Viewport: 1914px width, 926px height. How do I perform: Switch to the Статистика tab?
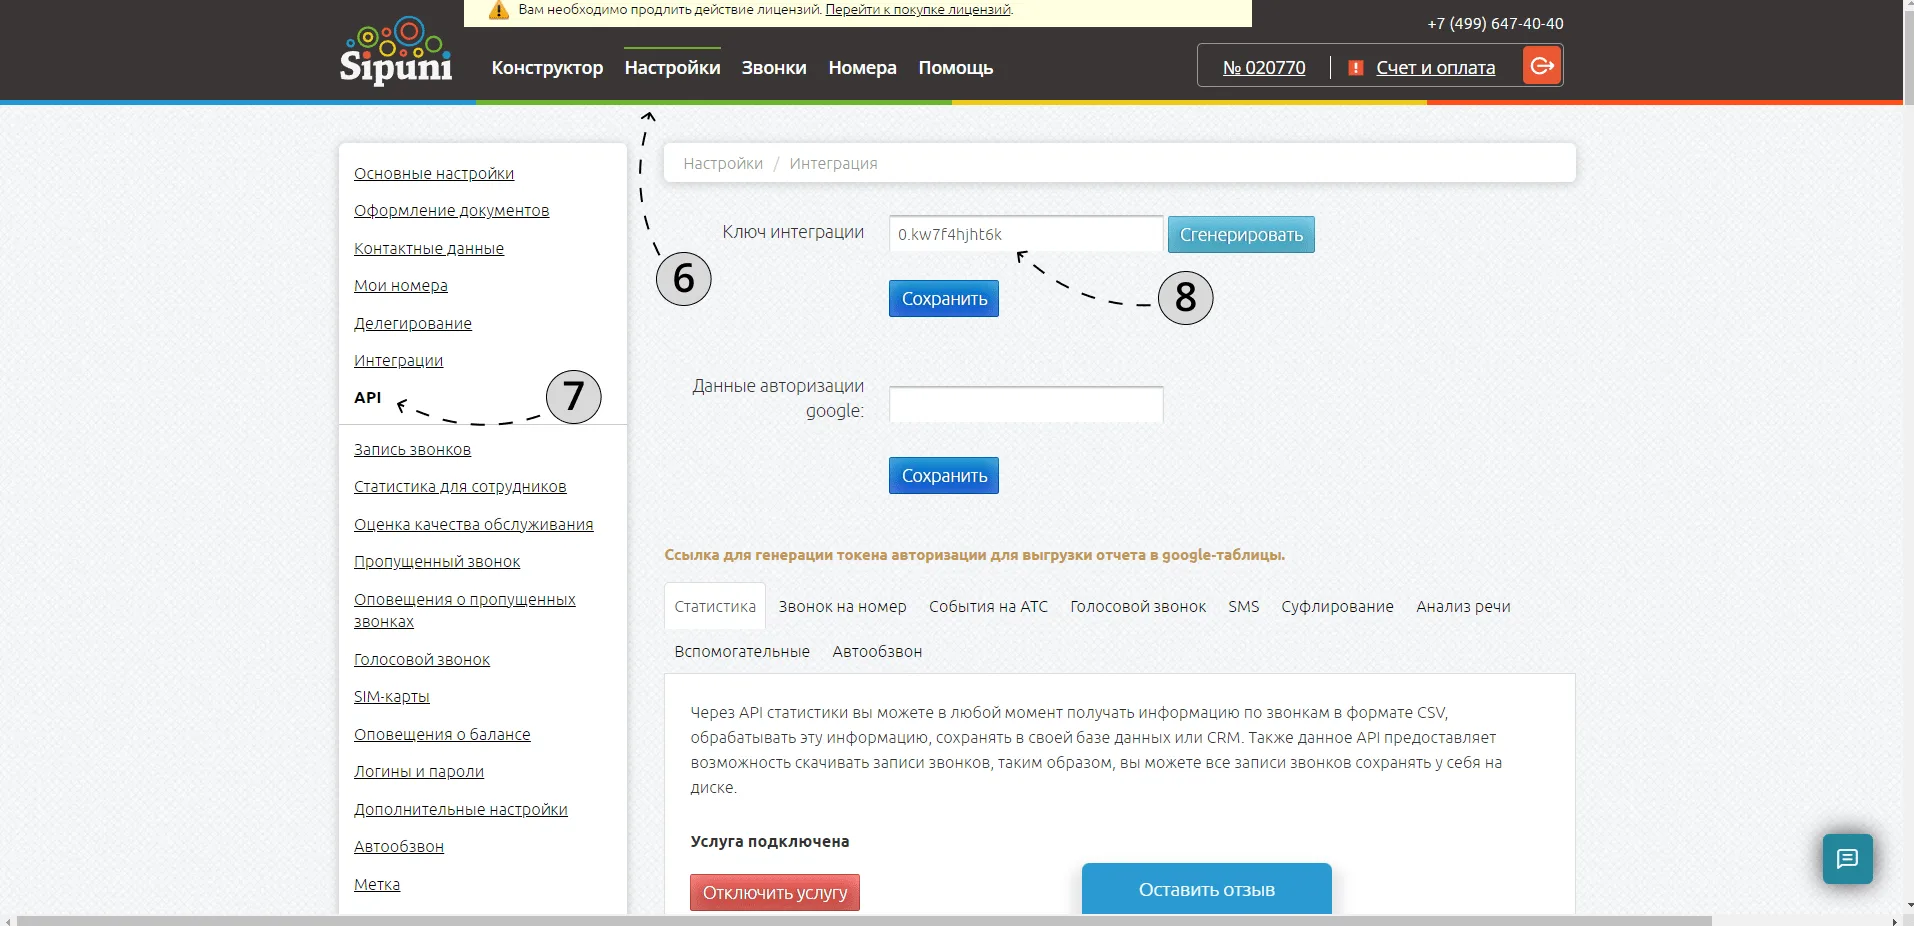[715, 607]
